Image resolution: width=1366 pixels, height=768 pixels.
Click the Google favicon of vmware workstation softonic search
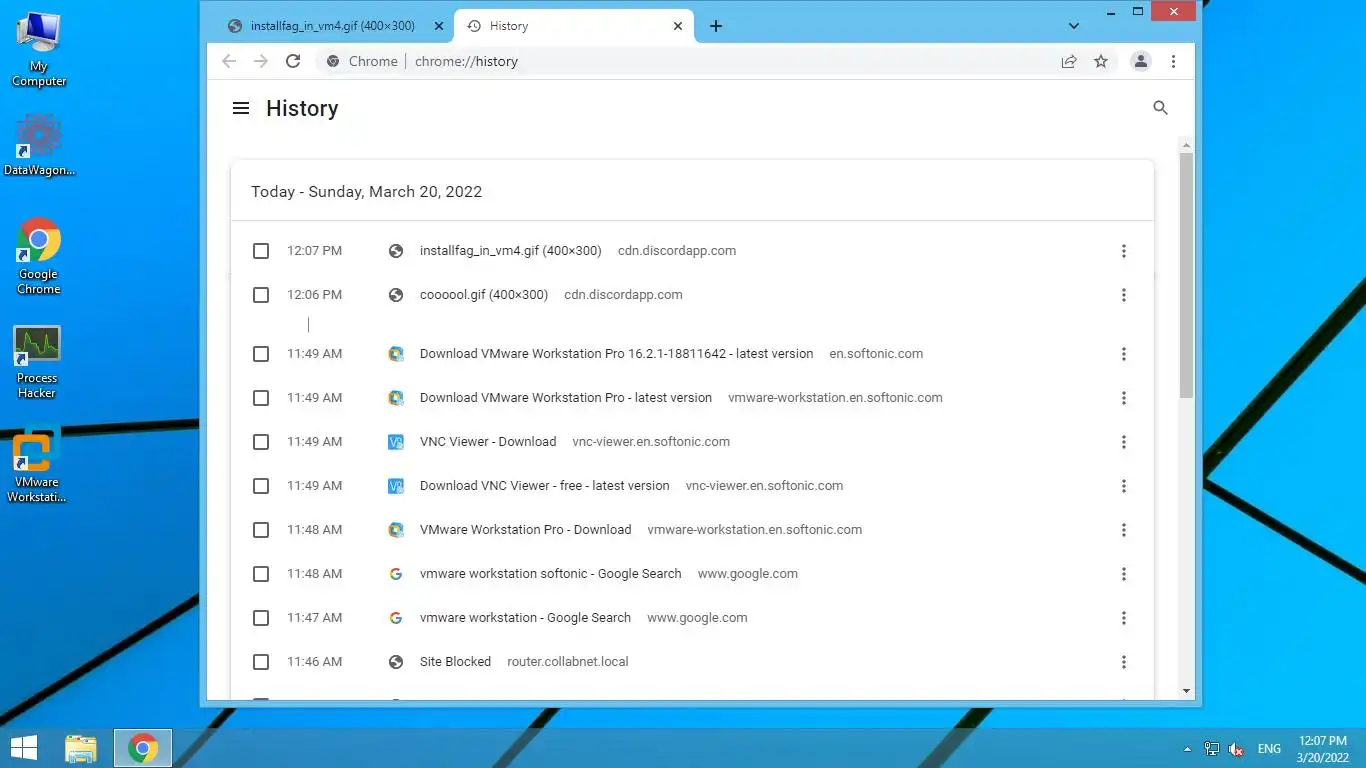point(396,574)
